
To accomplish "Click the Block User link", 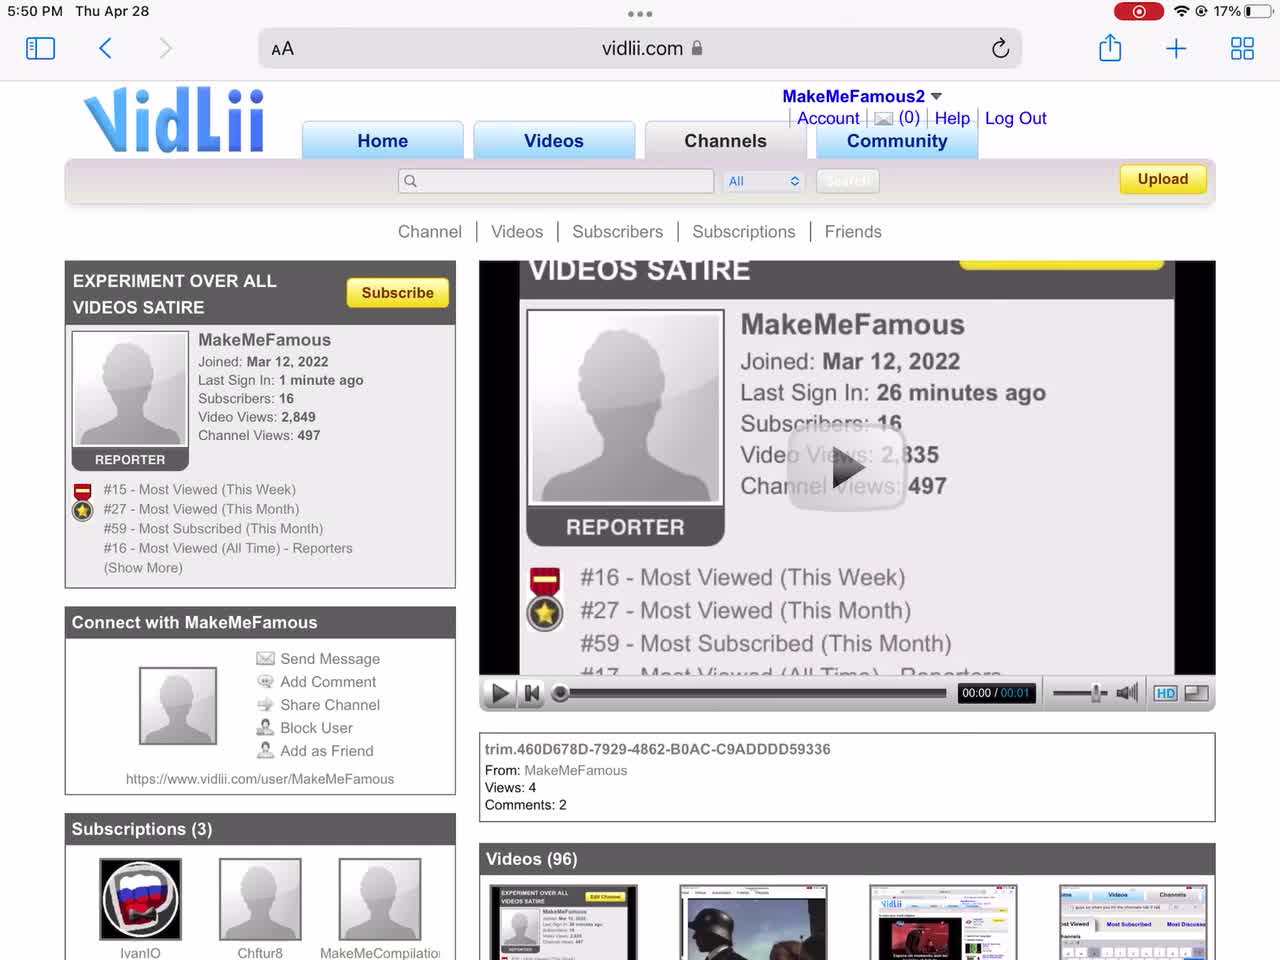I will [x=316, y=727].
